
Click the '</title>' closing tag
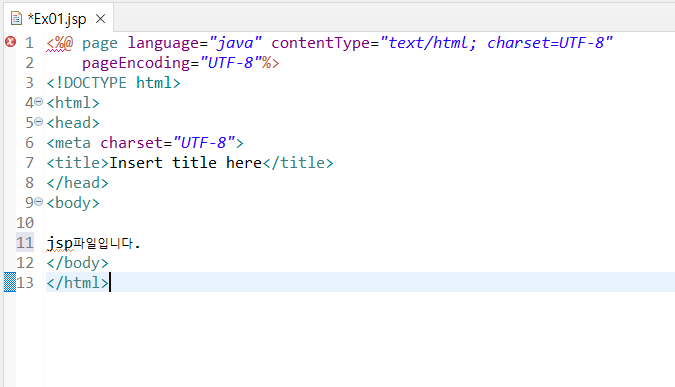tap(298, 163)
